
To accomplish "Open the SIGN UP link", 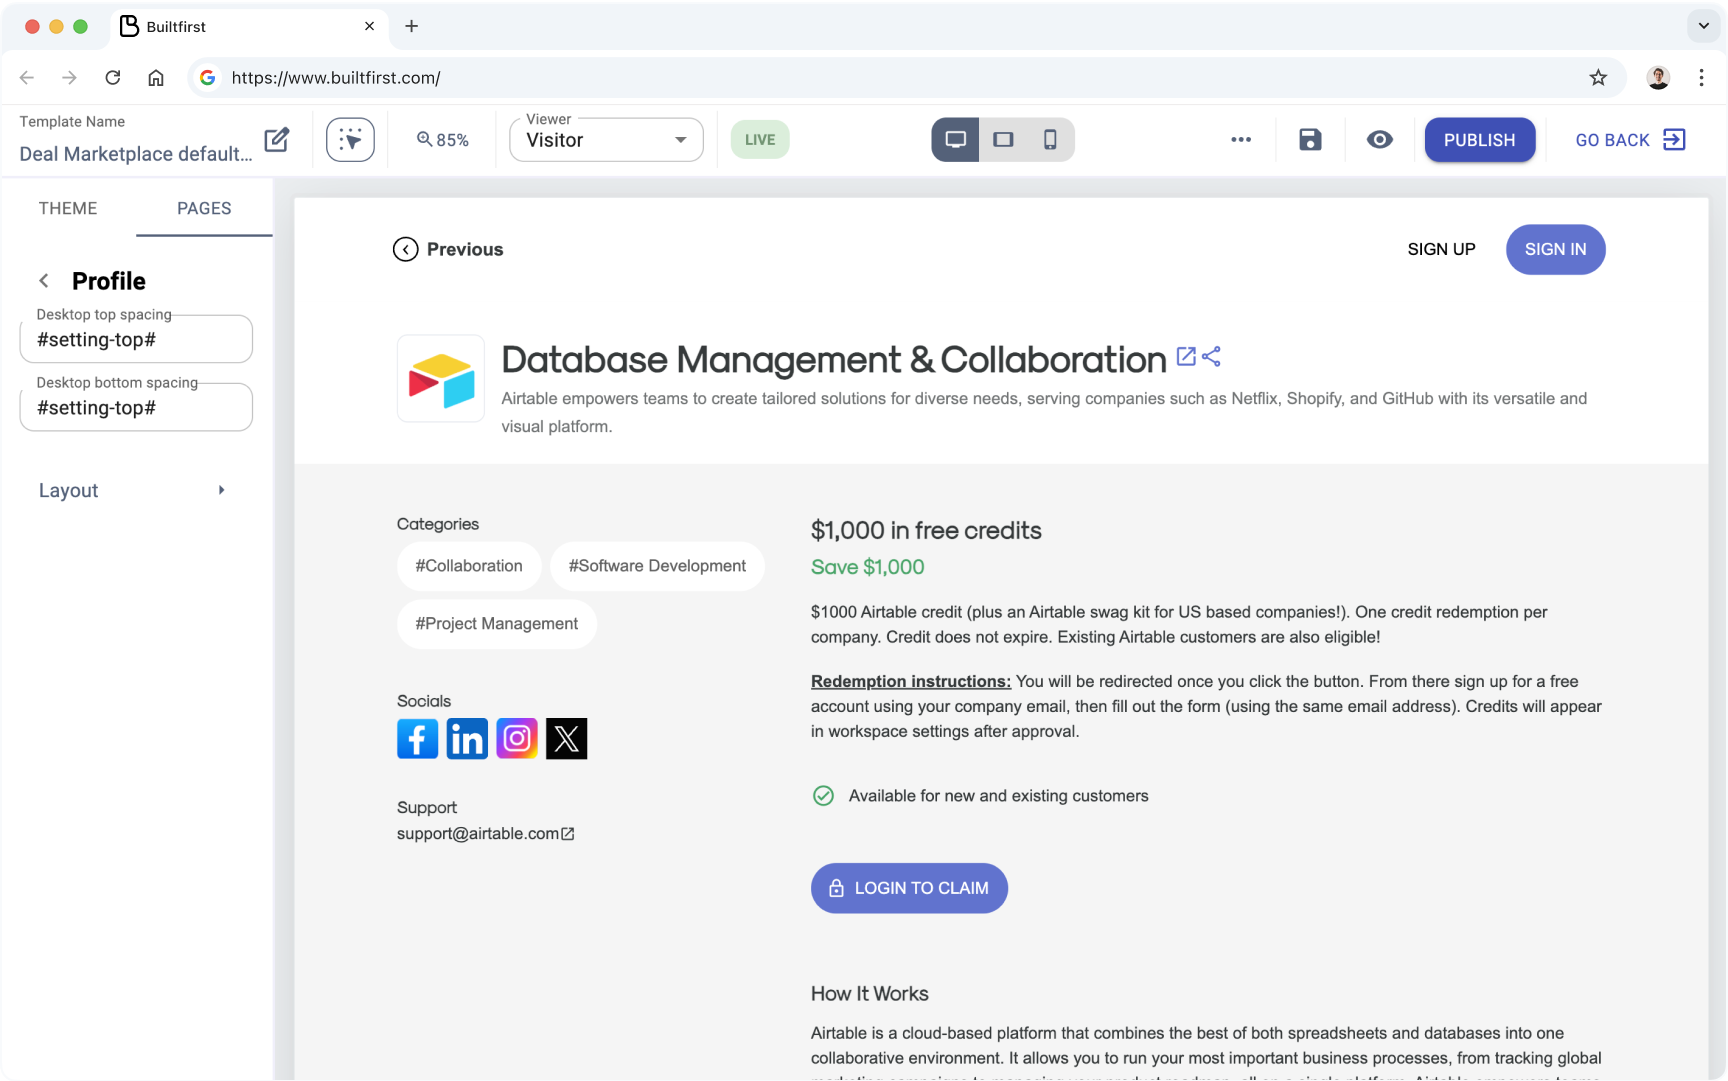I will 1441,249.
